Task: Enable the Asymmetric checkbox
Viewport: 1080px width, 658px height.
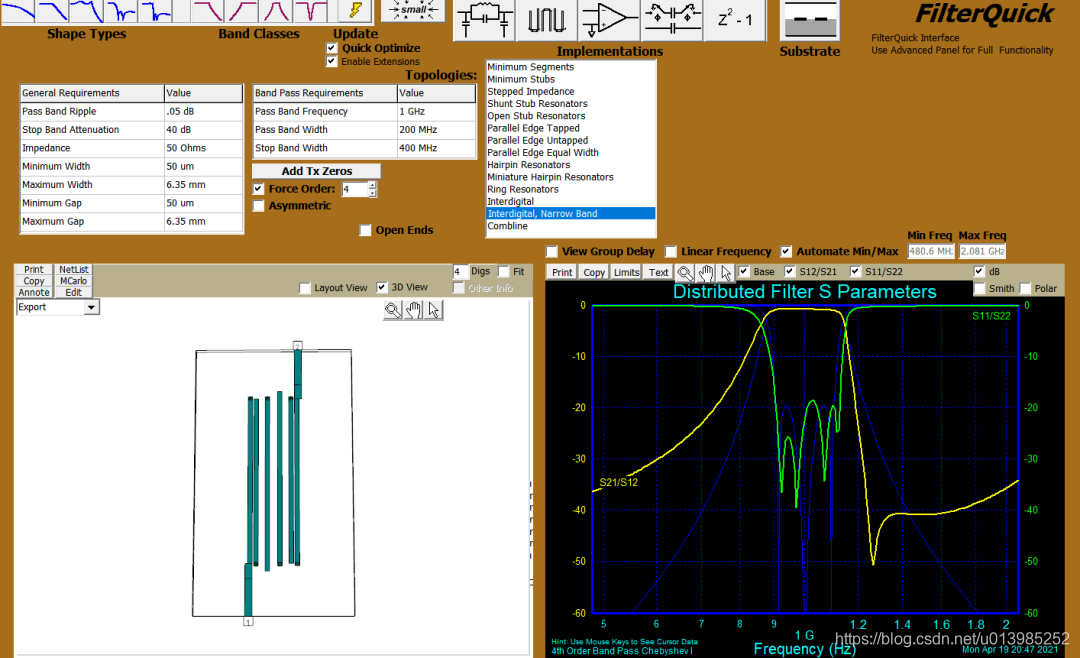Action: coord(258,206)
